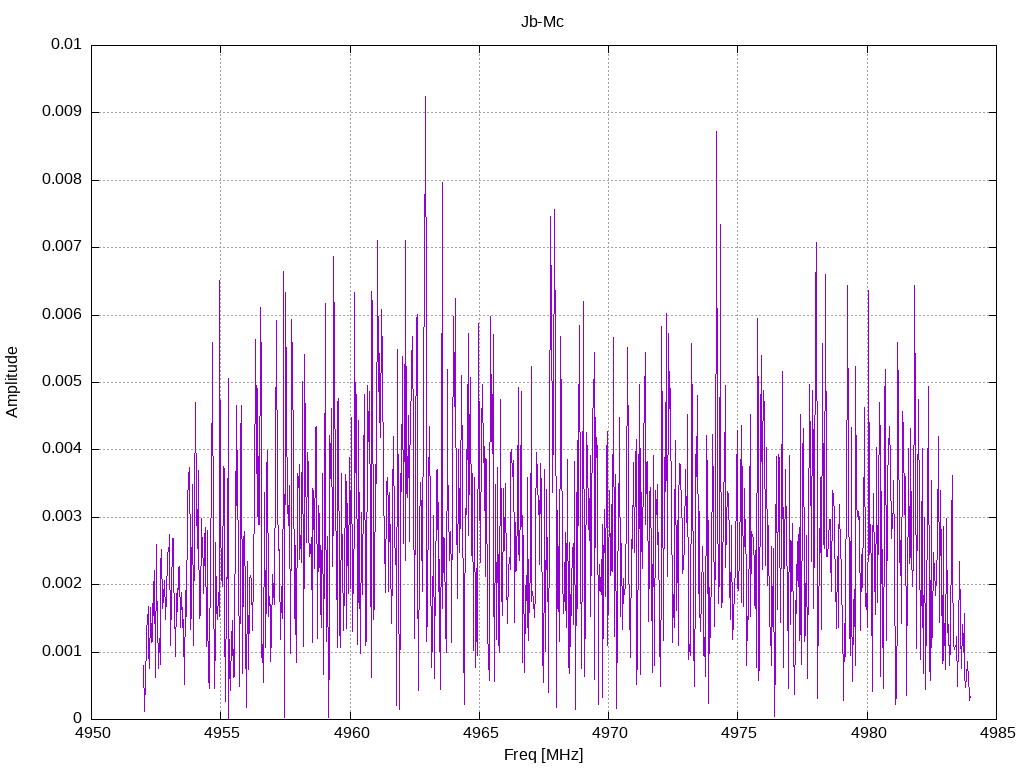The width and height of the screenshot is (1024, 768).
Task: Click the 0.004 y-axis tick label
Action: pyautogui.click(x=62, y=449)
